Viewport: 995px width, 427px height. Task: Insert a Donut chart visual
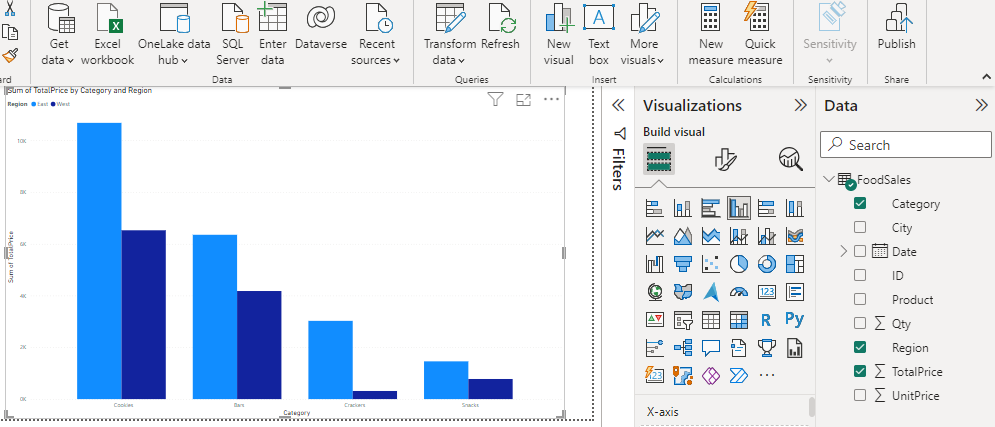[x=767, y=263]
